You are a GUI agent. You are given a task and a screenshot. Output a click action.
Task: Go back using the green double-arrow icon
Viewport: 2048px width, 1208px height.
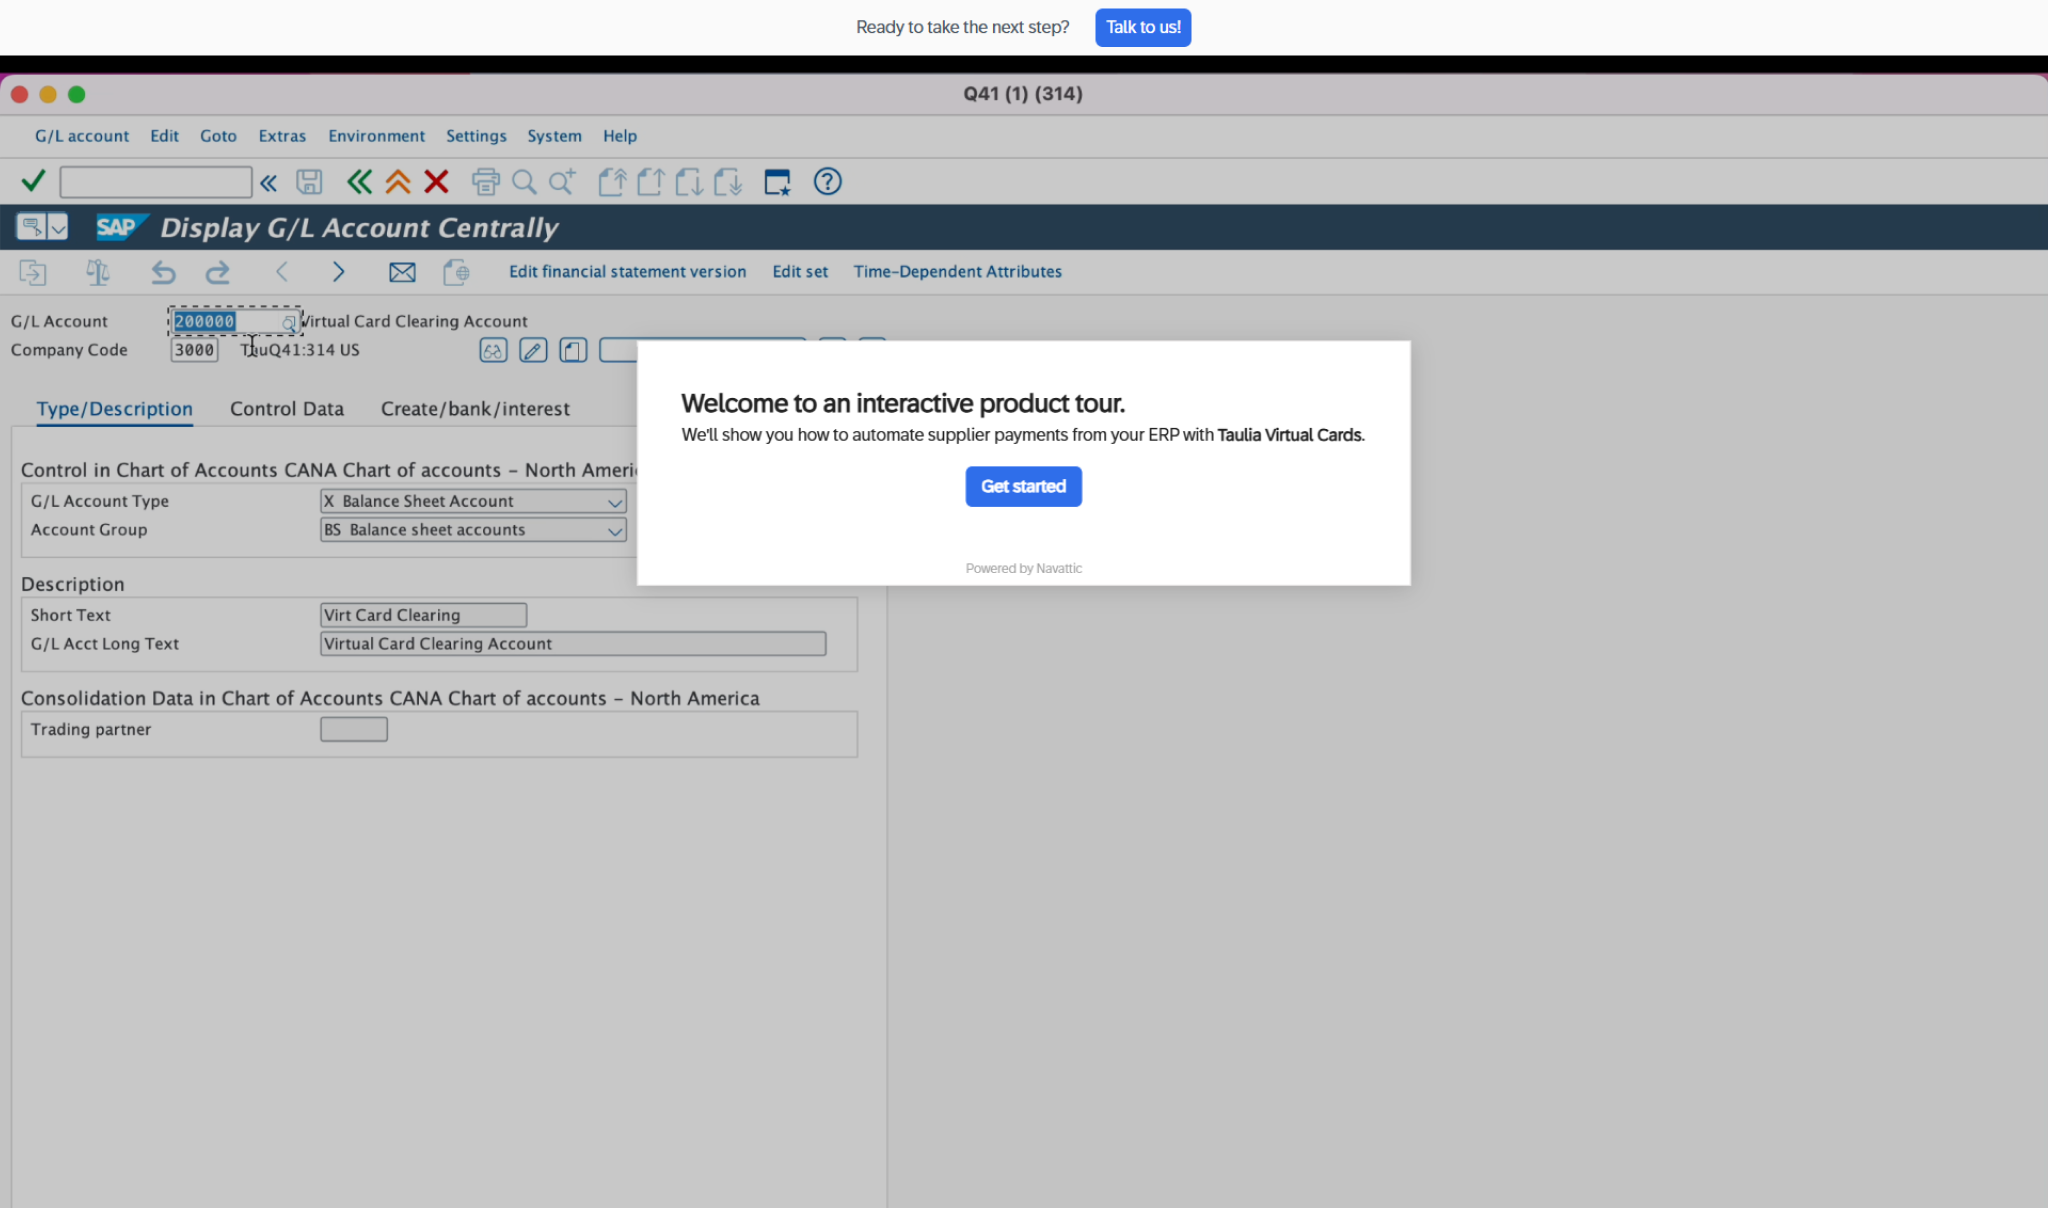[x=359, y=181]
